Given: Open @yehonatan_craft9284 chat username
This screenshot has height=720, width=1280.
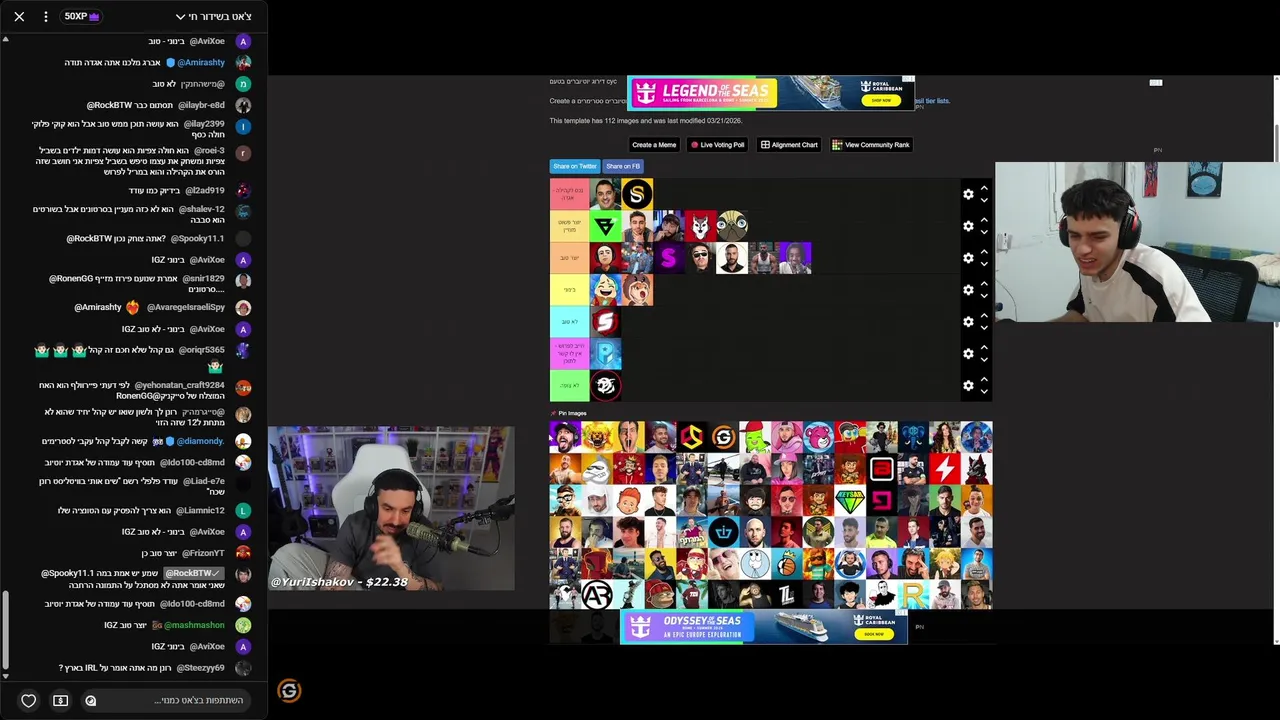Looking at the screenshot, I should pyautogui.click(x=180, y=385).
